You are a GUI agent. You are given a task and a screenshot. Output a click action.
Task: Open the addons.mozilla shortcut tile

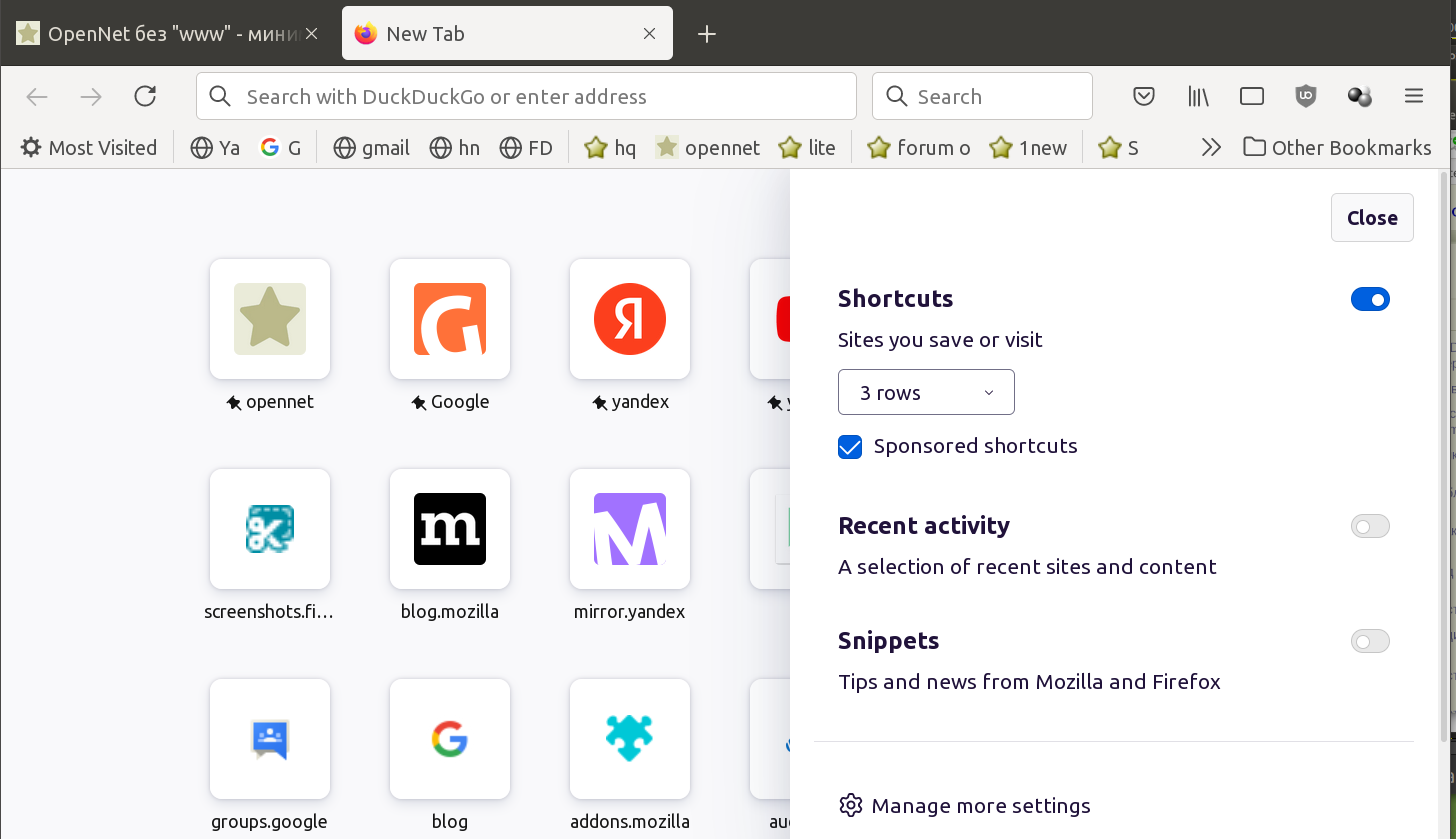630,739
